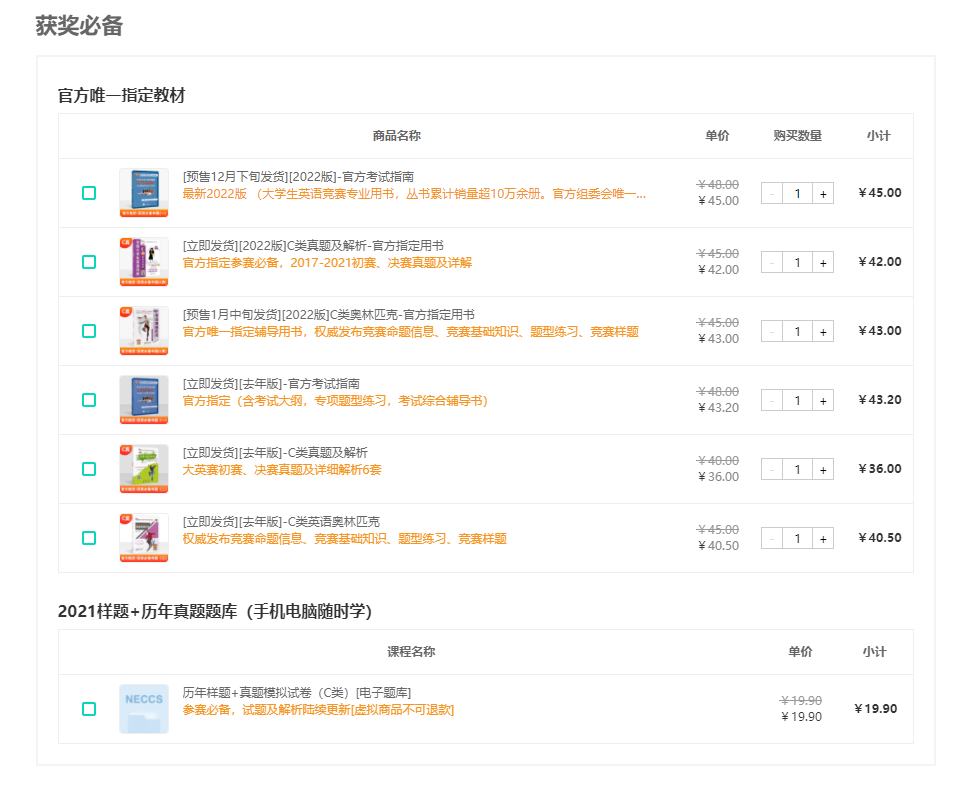Open the [2022版]C类奥林匹克-官方指定用书 title link
This screenshot has height=796, width=970.
click(328, 315)
